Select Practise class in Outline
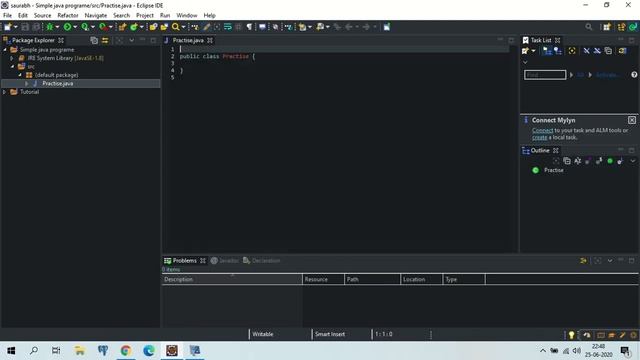Viewport: 640px width, 360px height. [x=553, y=170]
